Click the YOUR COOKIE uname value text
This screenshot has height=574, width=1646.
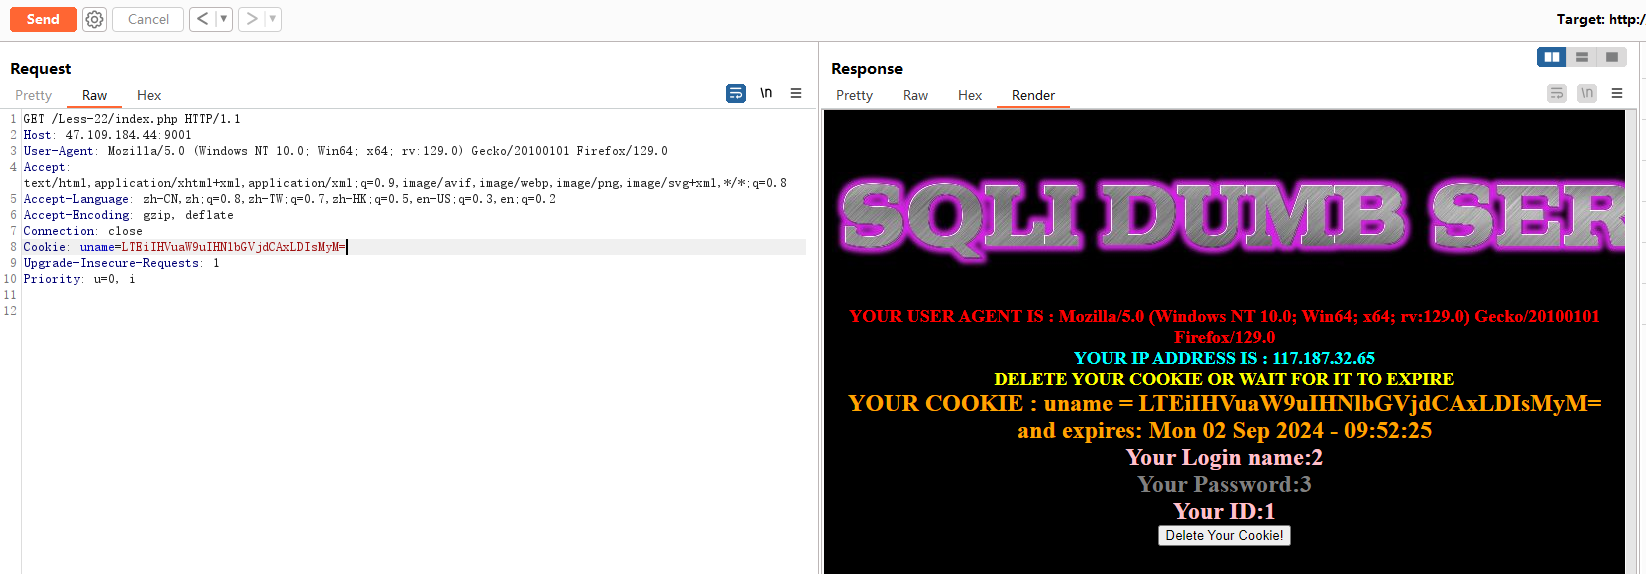pyautogui.click(x=1370, y=404)
